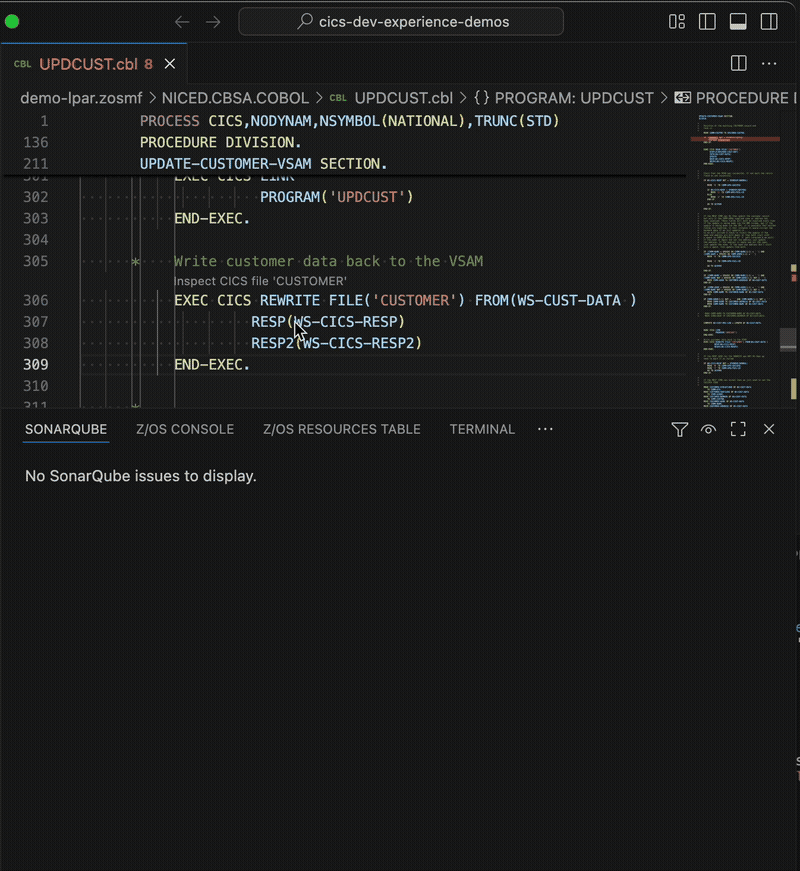This screenshot has width=800, height=871.
Task: Toggle the SonarQube eye visibility icon
Action: (x=708, y=429)
